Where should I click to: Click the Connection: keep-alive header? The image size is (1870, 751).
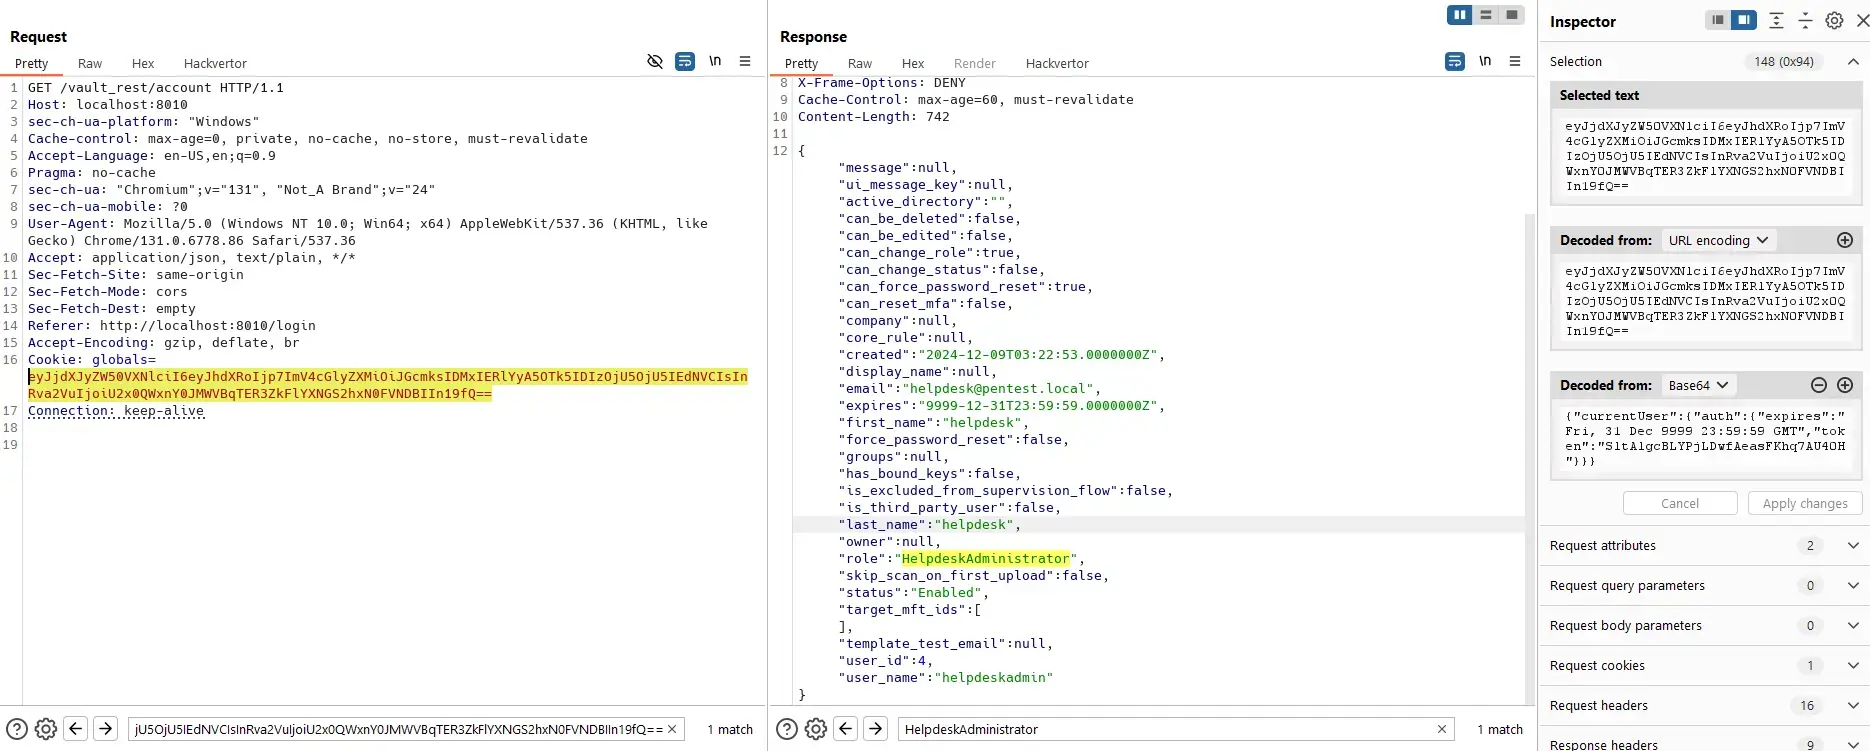click(x=116, y=411)
